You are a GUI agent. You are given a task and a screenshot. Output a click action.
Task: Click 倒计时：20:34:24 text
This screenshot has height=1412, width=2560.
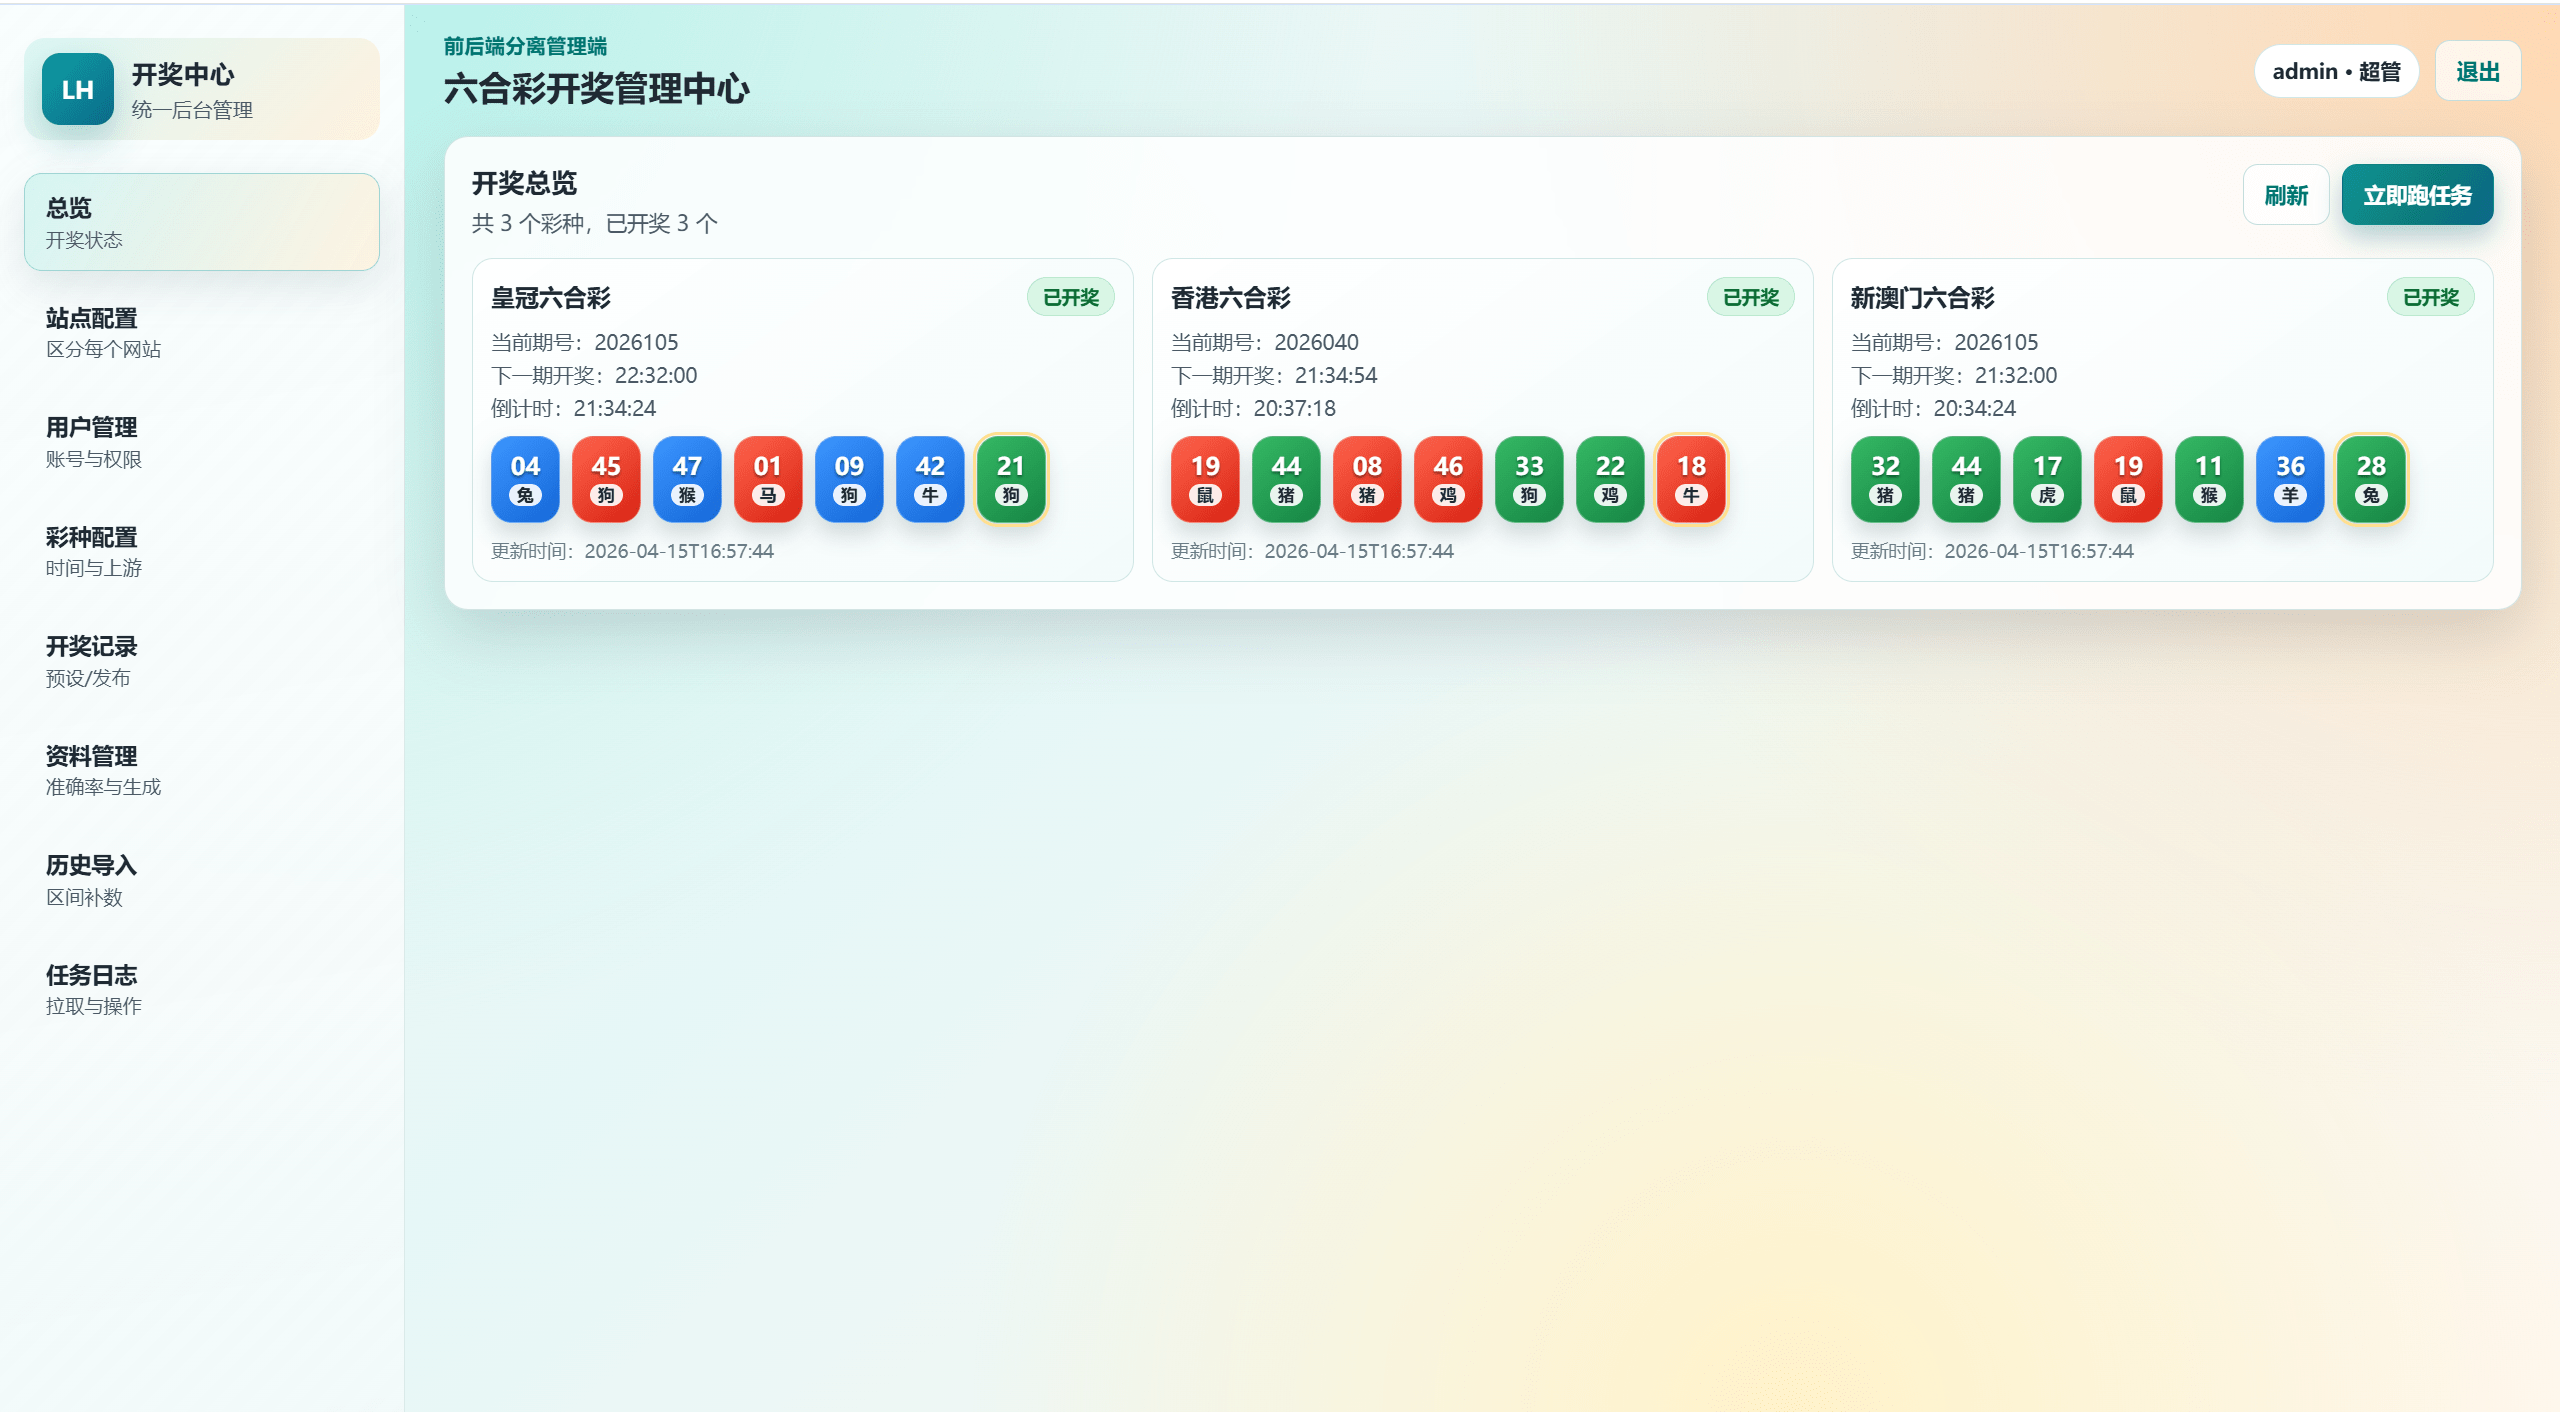(1934, 408)
